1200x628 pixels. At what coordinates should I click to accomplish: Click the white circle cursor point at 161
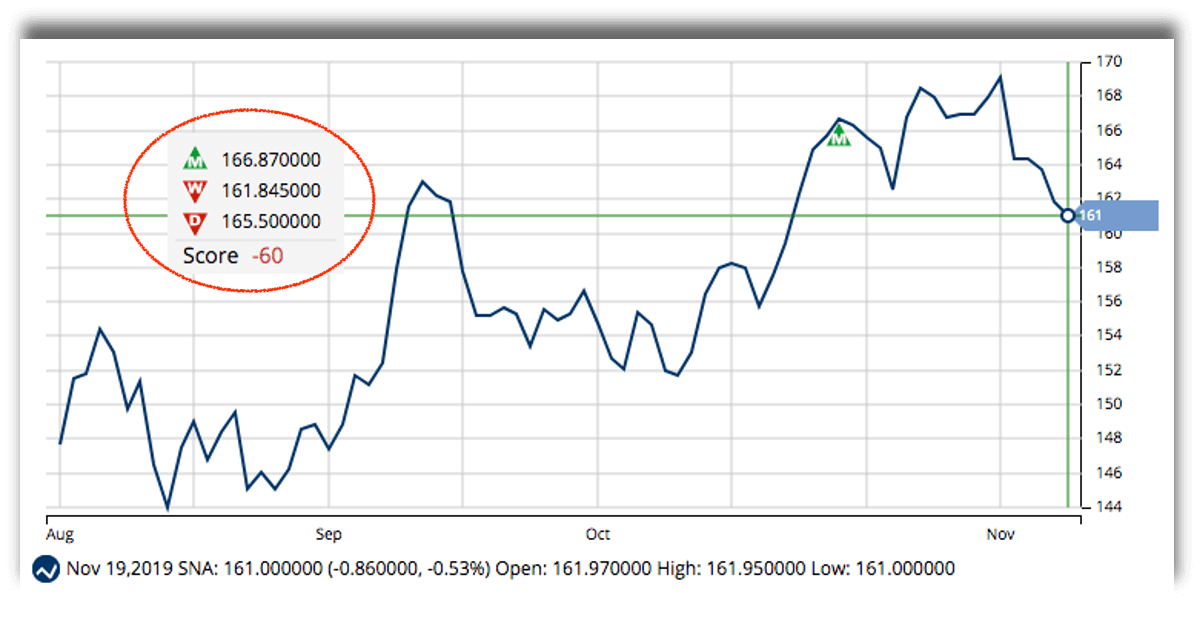(x=1068, y=215)
